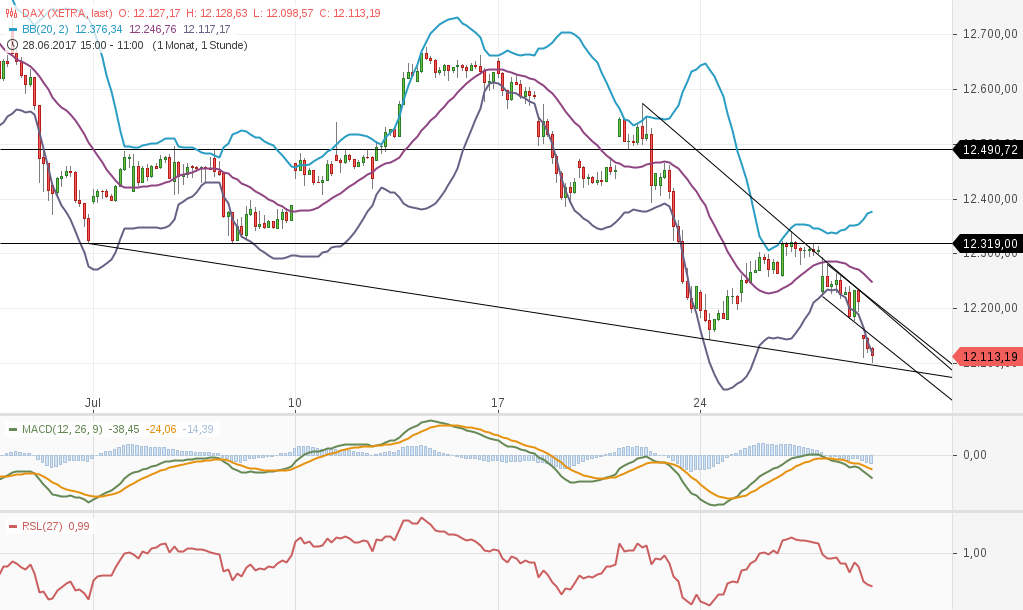This screenshot has width=1023, height=610.
Task: Toggle the MACD(12, 26, 9) indicator display
Action: tap(61, 429)
